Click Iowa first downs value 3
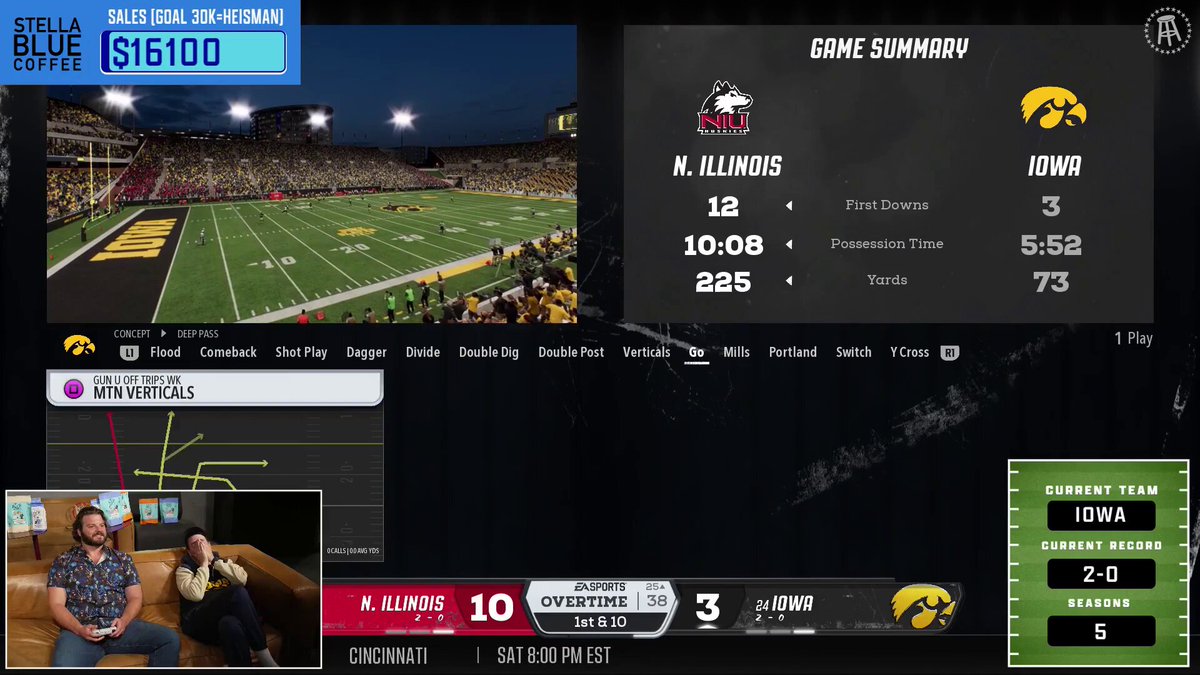Image resolution: width=1200 pixels, height=675 pixels. pos(1051,206)
